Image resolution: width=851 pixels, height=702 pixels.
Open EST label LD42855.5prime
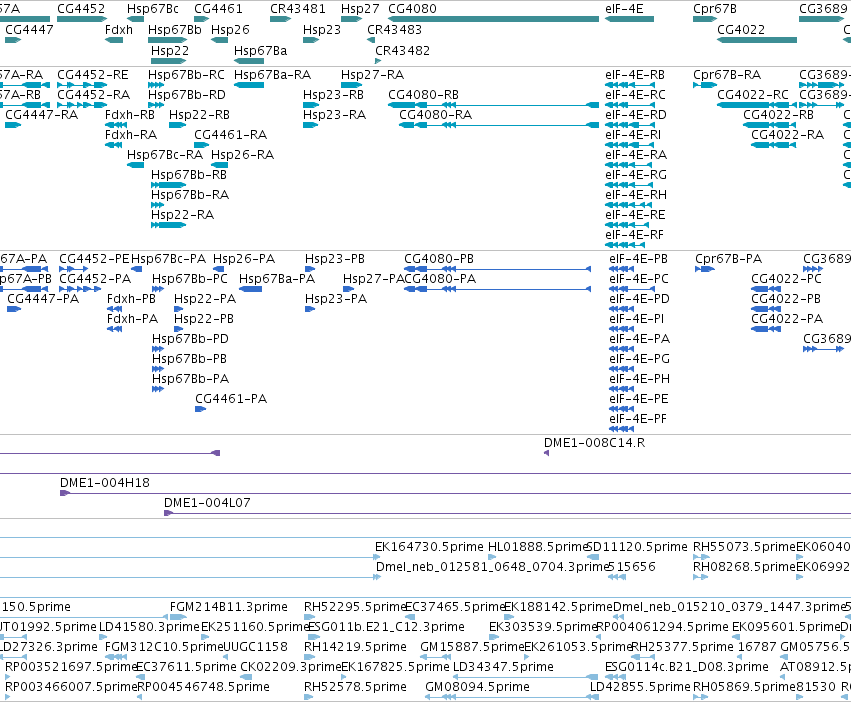tap(640, 687)
